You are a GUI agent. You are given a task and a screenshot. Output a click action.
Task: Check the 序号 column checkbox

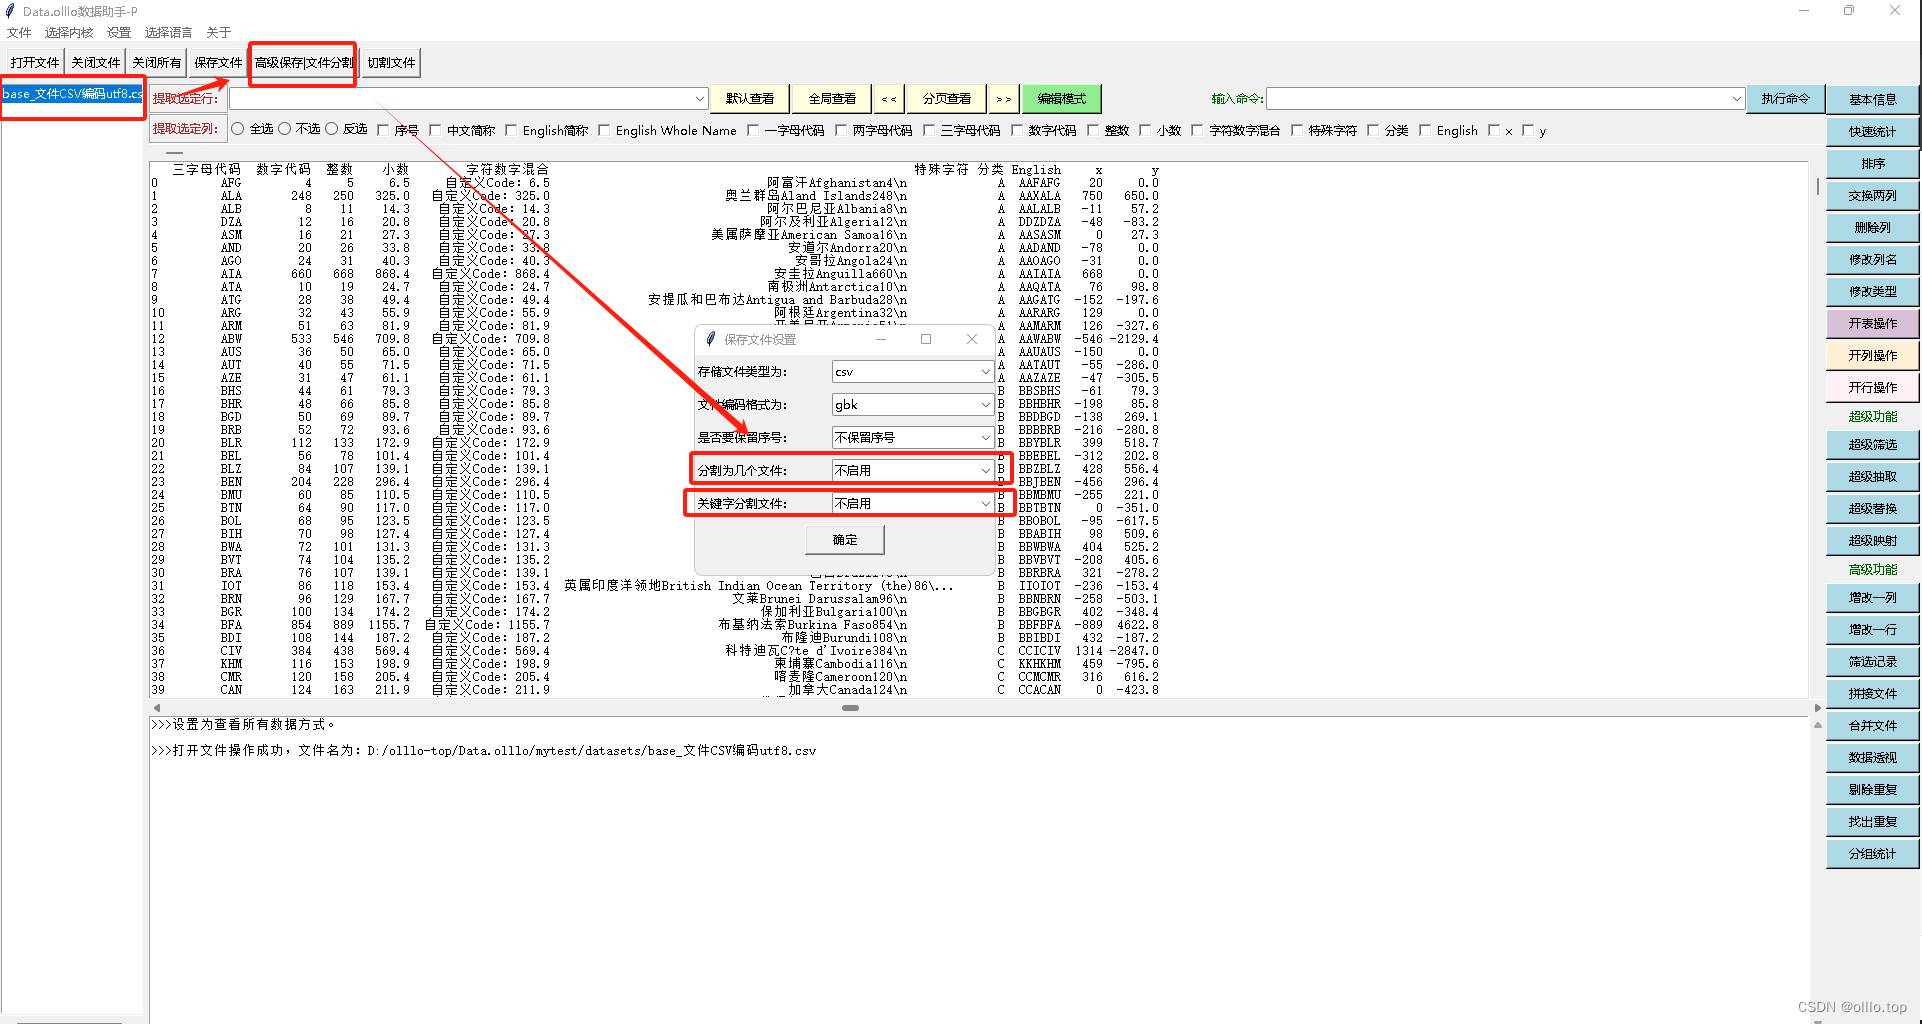click(x=382, y=130)
